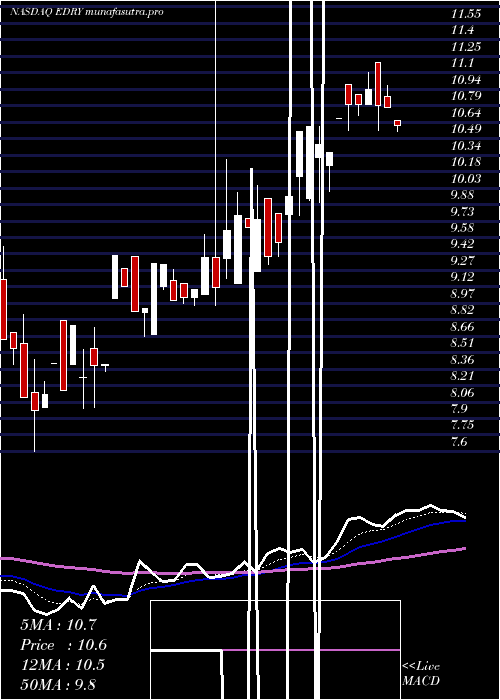Click the 10.34 price axis label

465,146
